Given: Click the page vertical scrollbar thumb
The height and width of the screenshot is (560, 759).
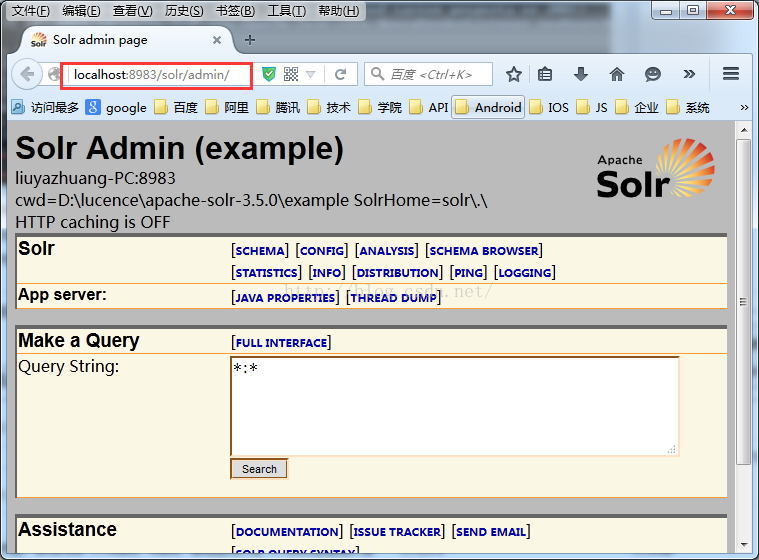Looking at the screenshot, I should [743, 302].
